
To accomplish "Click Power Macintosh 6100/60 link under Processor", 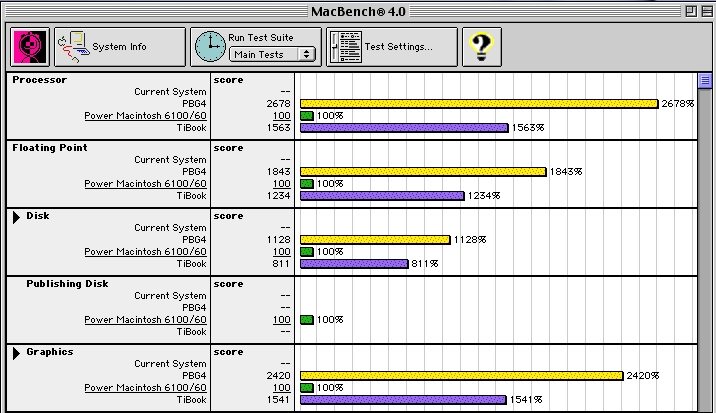I will (145, 116).
